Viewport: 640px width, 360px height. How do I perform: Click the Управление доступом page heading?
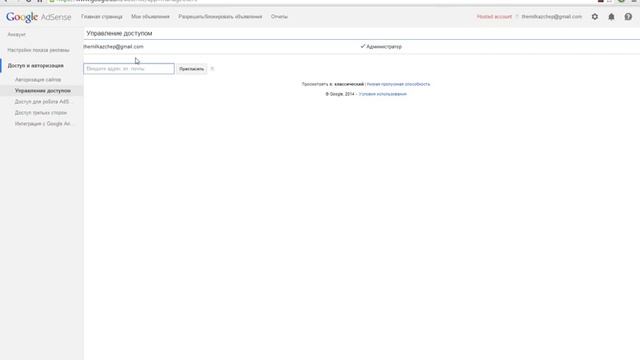119,33
